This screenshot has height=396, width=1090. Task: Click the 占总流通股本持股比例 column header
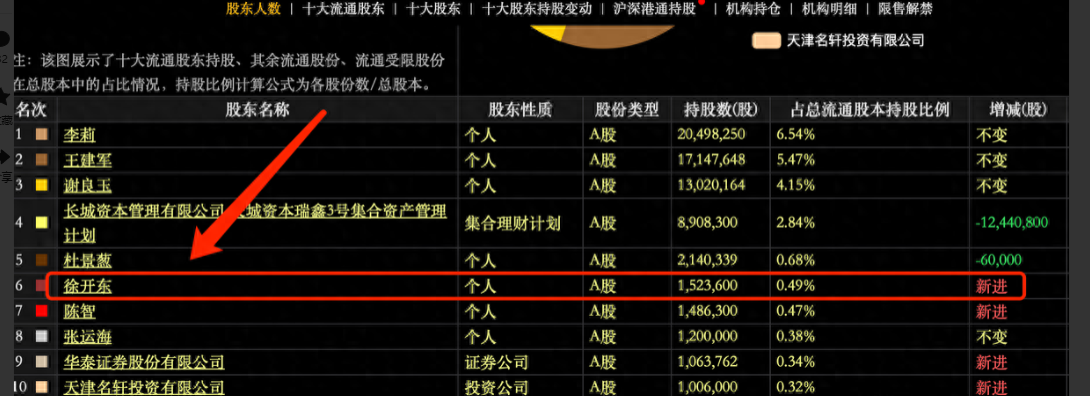click(870, 109)
